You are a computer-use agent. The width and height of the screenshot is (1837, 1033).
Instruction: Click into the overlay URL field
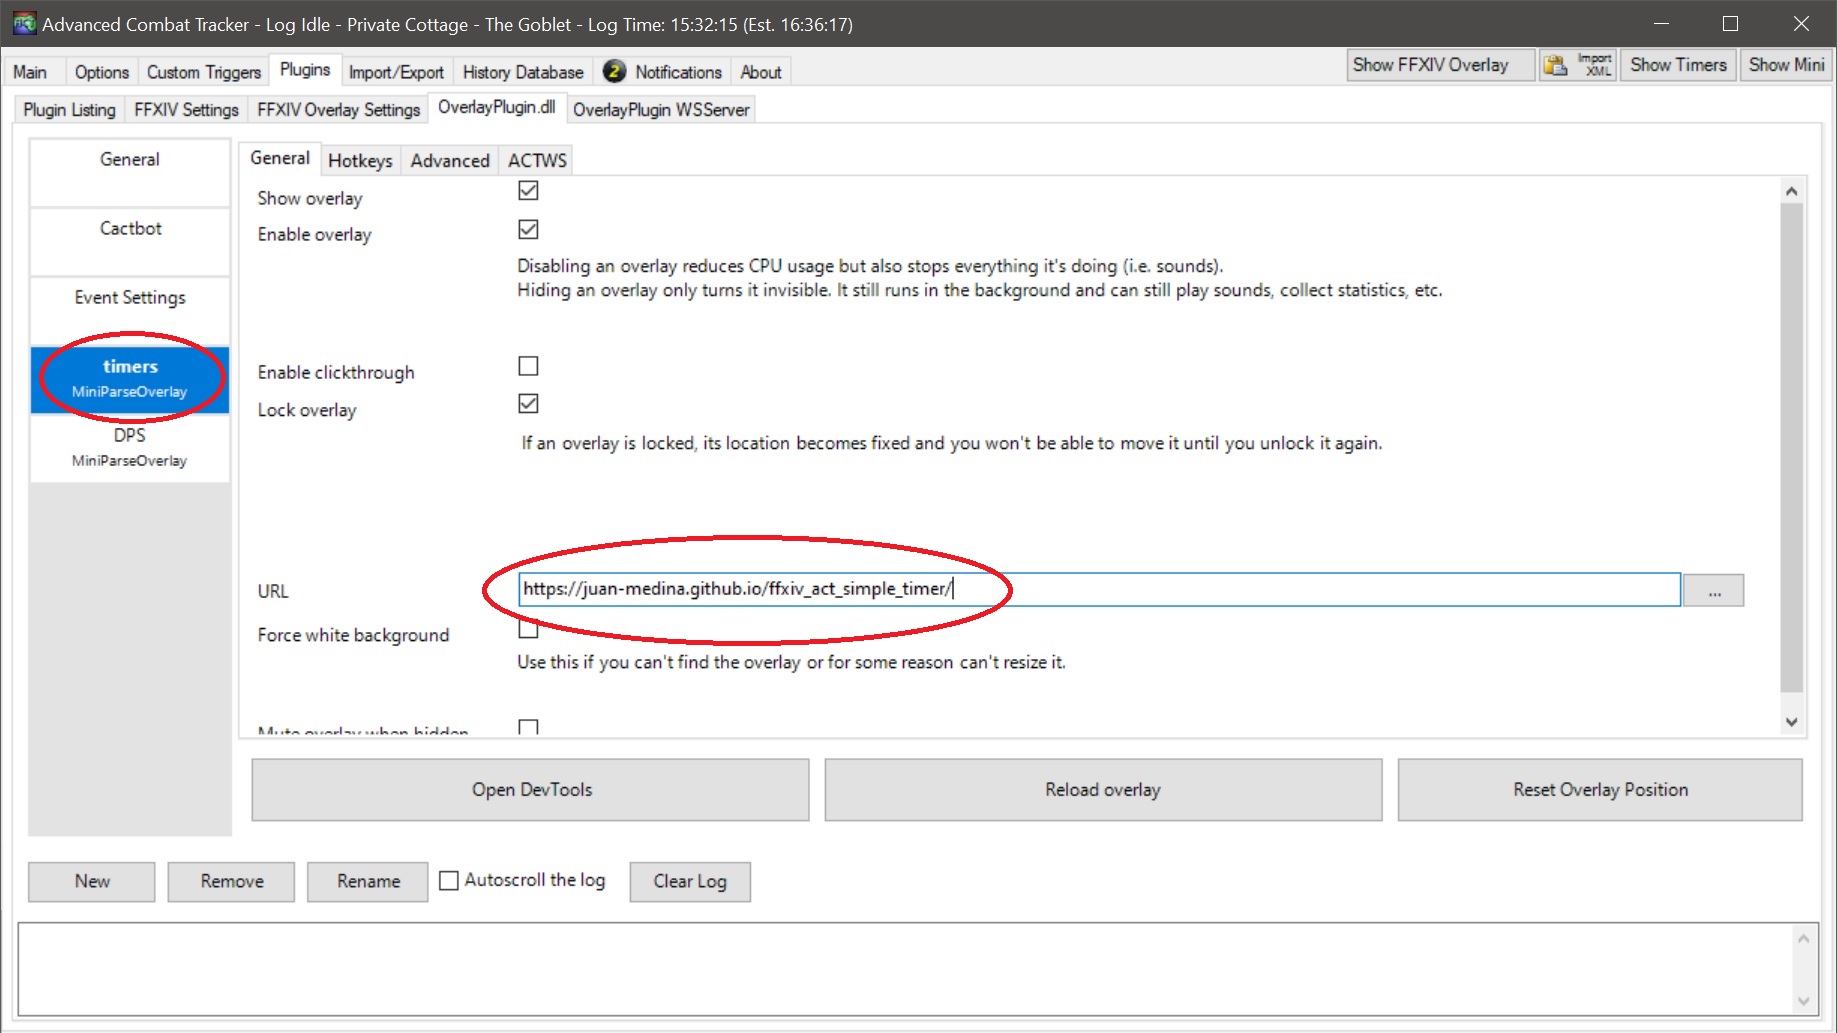point(1099,589)
